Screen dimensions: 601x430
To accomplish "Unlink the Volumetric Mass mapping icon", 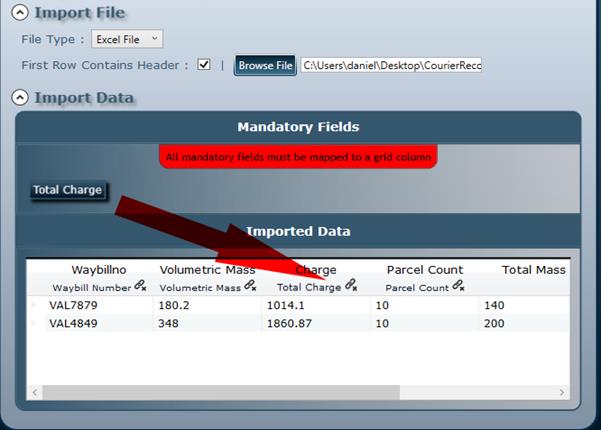I will point(250,287).
